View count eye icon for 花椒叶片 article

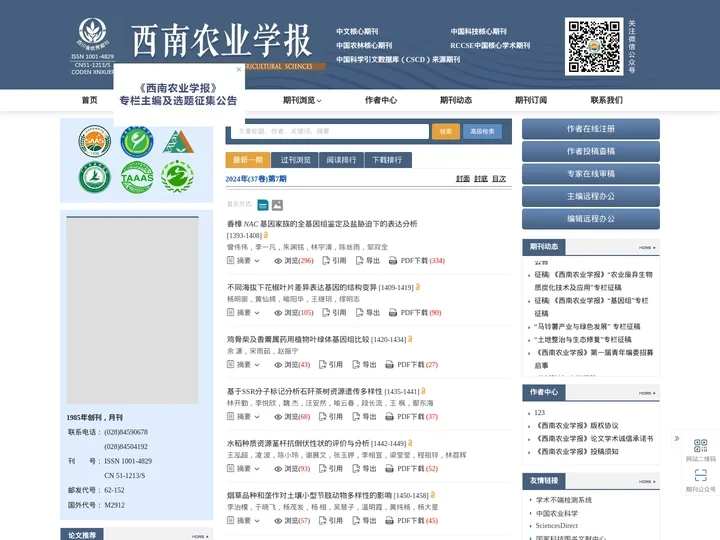coord(278,313)
